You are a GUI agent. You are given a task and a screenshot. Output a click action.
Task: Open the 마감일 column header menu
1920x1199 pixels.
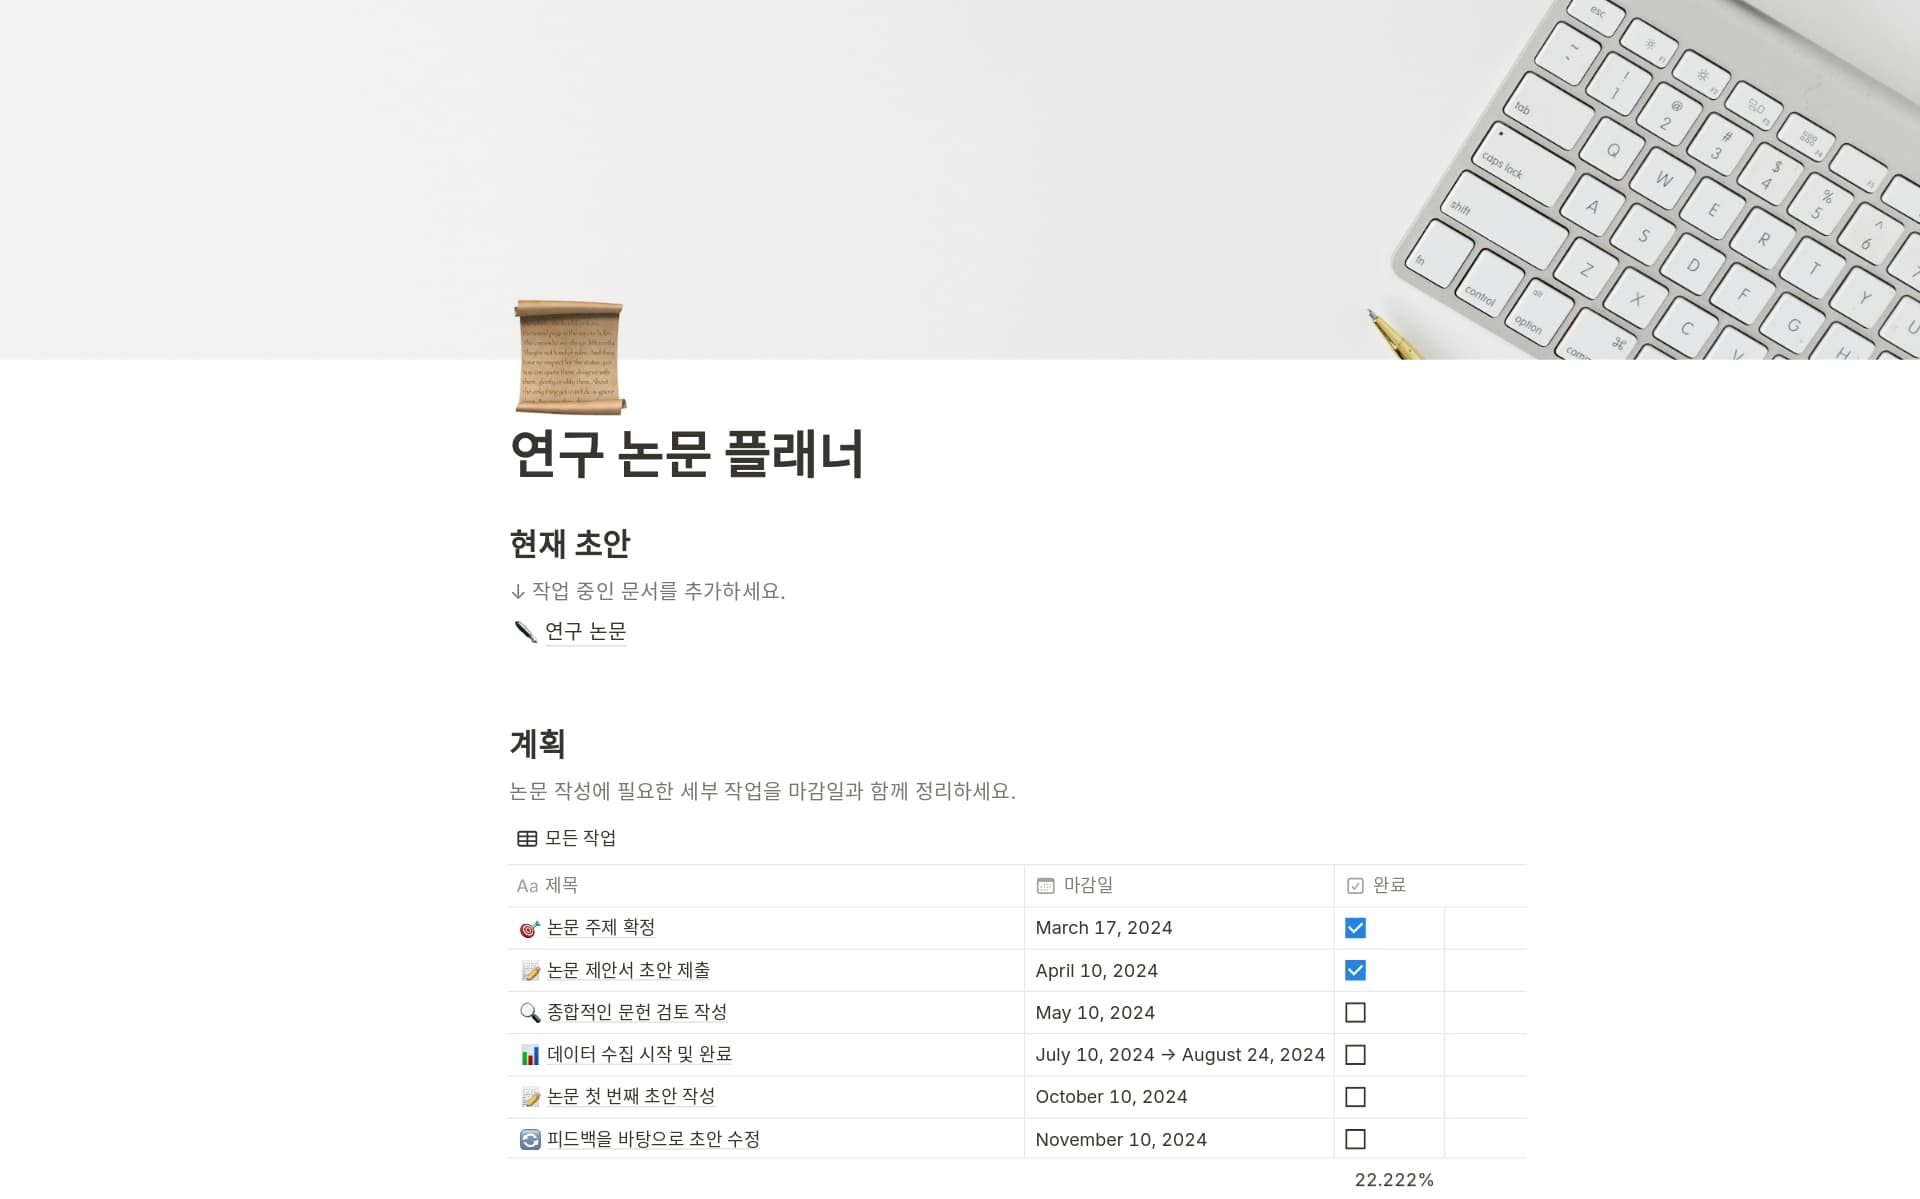(1087, 885)
